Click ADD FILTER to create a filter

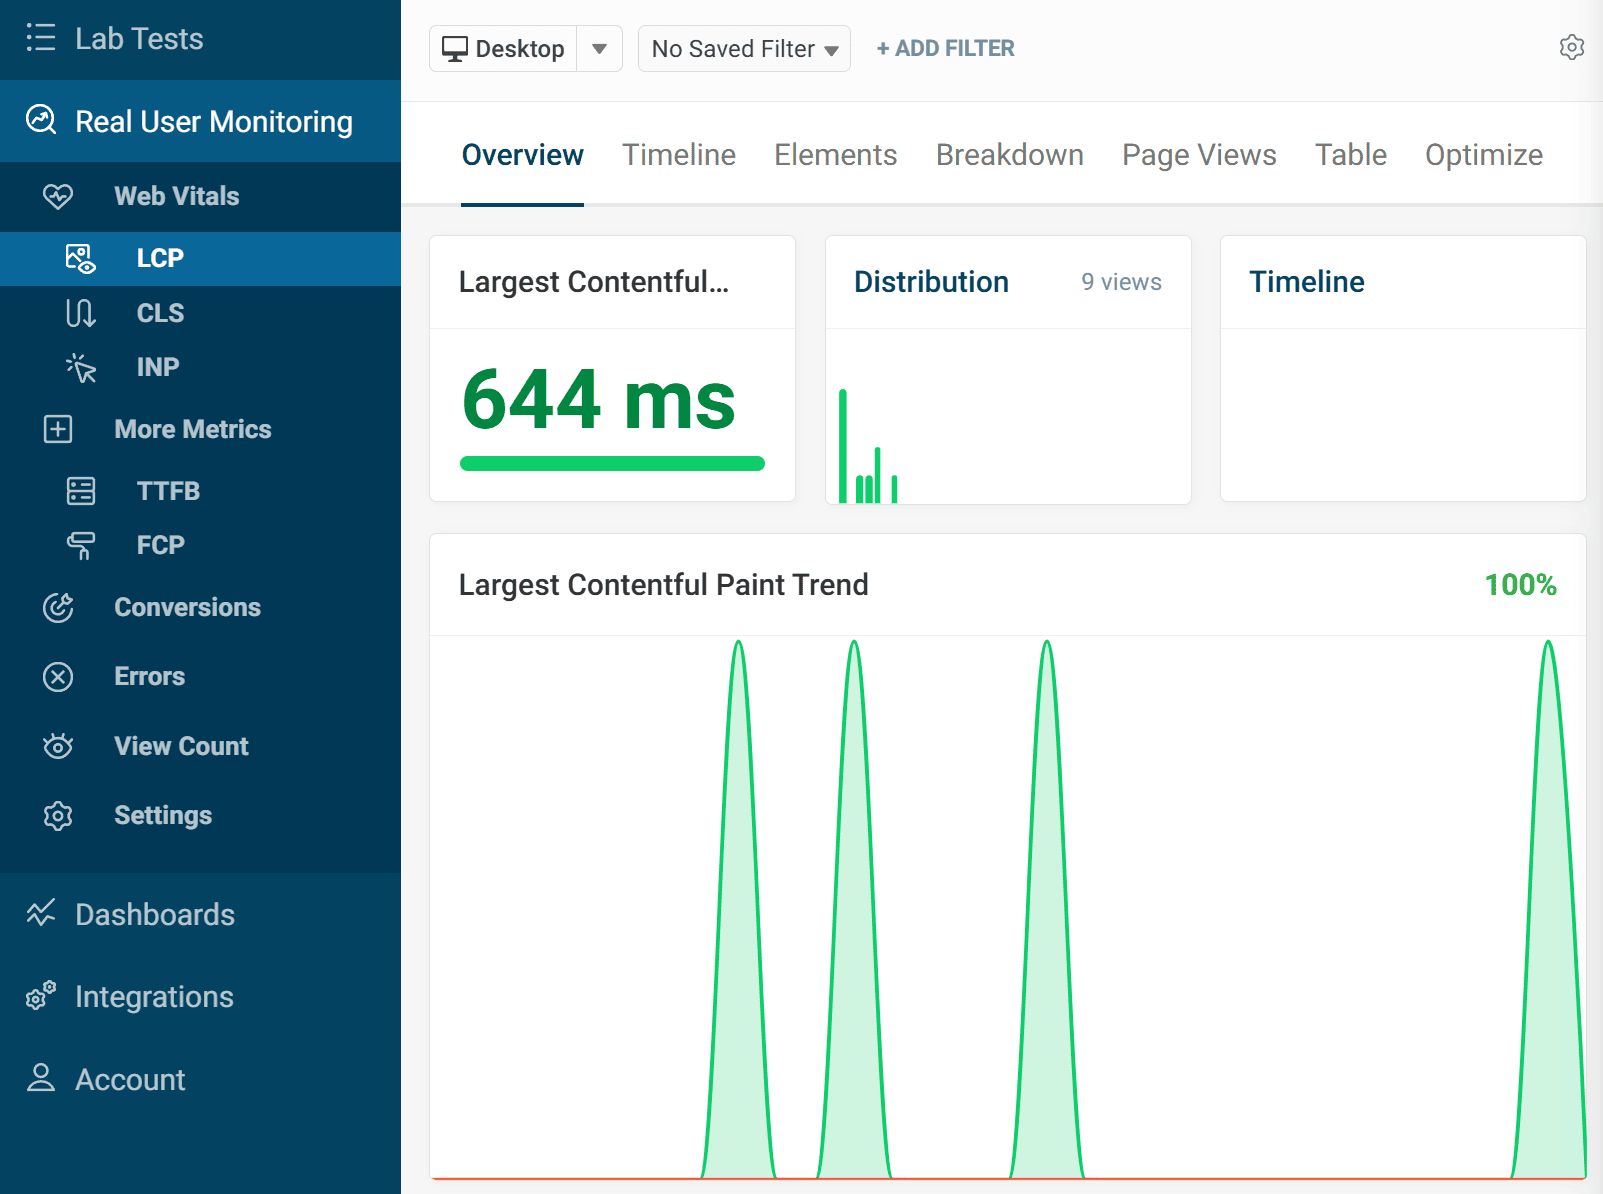(x=944, y=48)
